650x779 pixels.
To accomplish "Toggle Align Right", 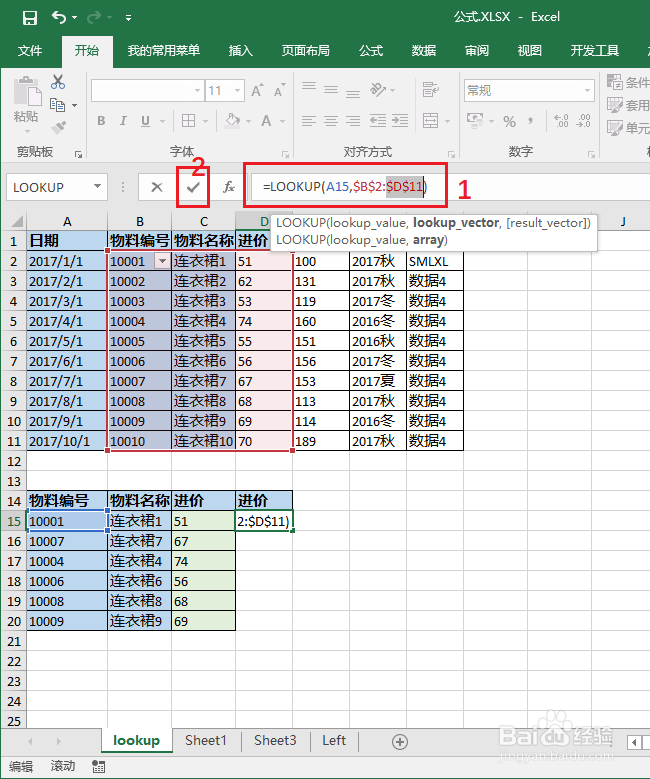I will click(353, 121).
